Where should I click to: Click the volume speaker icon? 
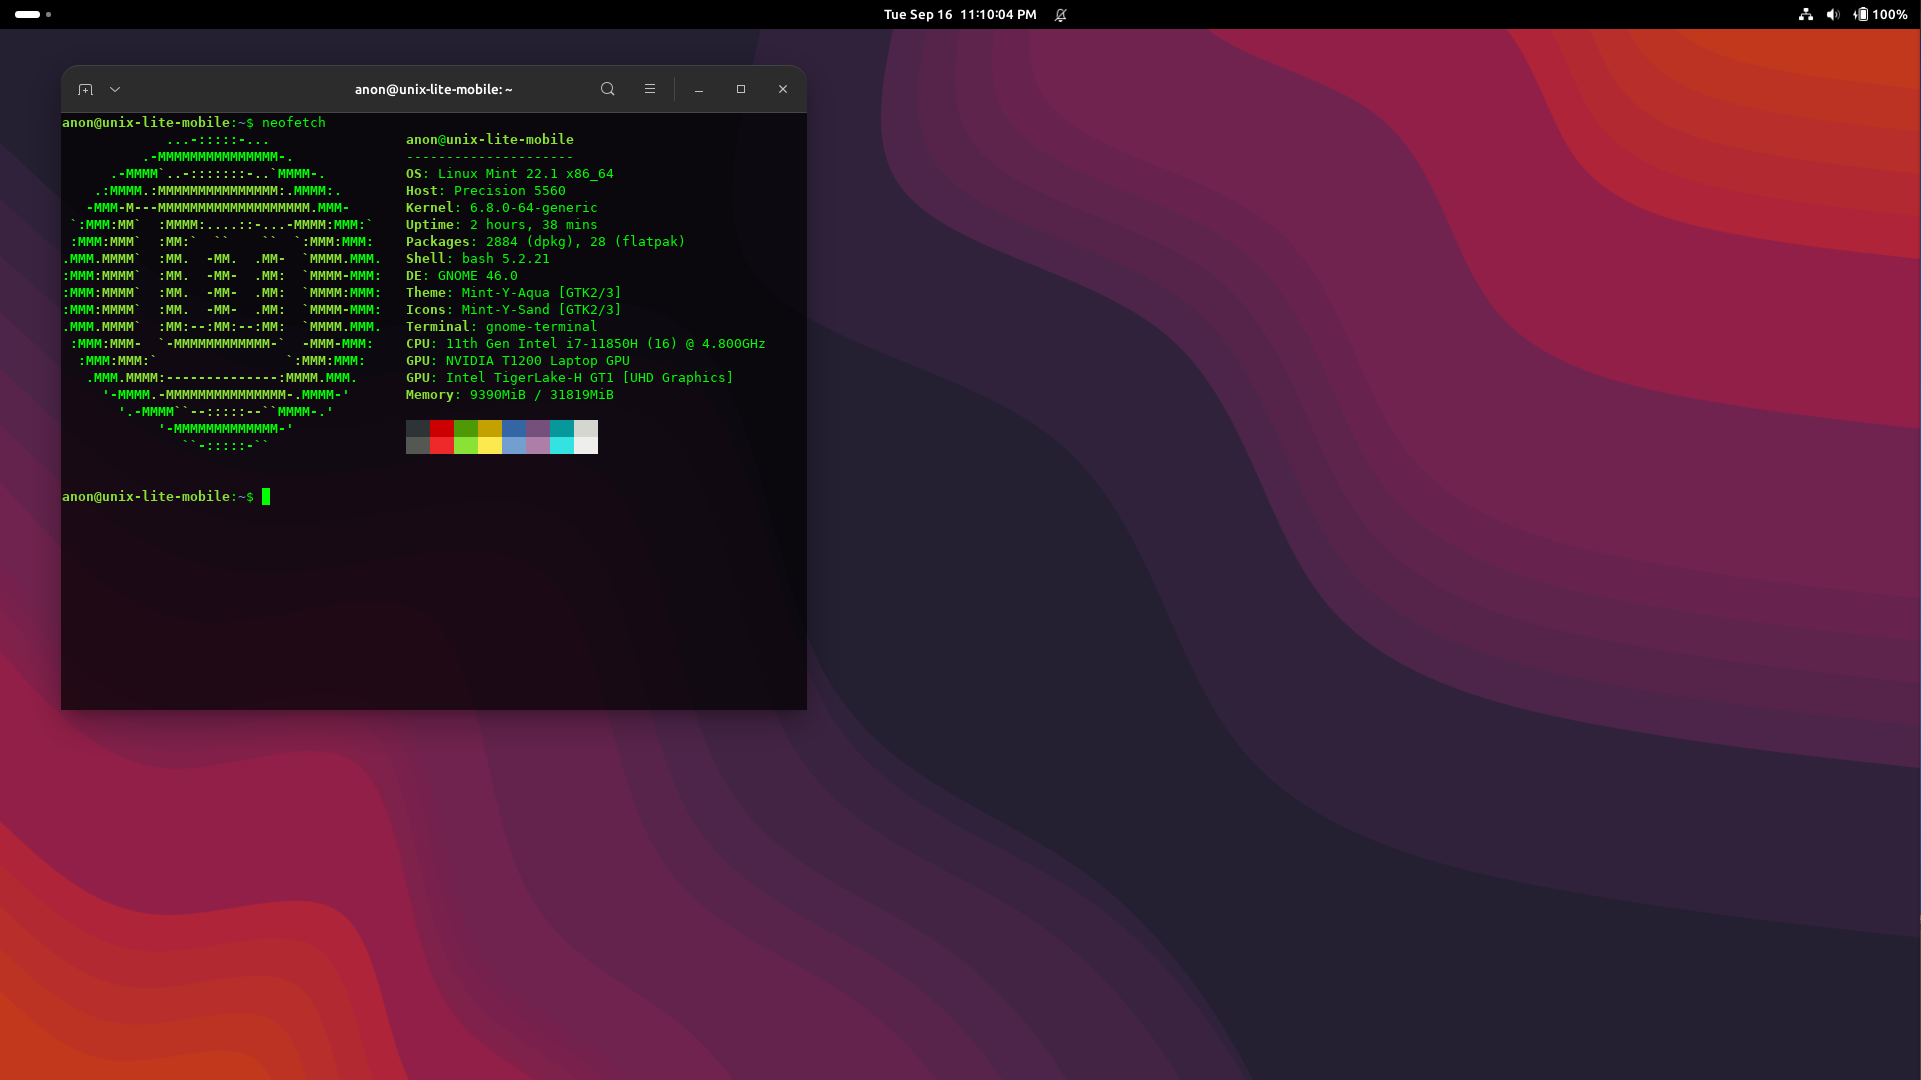(1833, 14)
